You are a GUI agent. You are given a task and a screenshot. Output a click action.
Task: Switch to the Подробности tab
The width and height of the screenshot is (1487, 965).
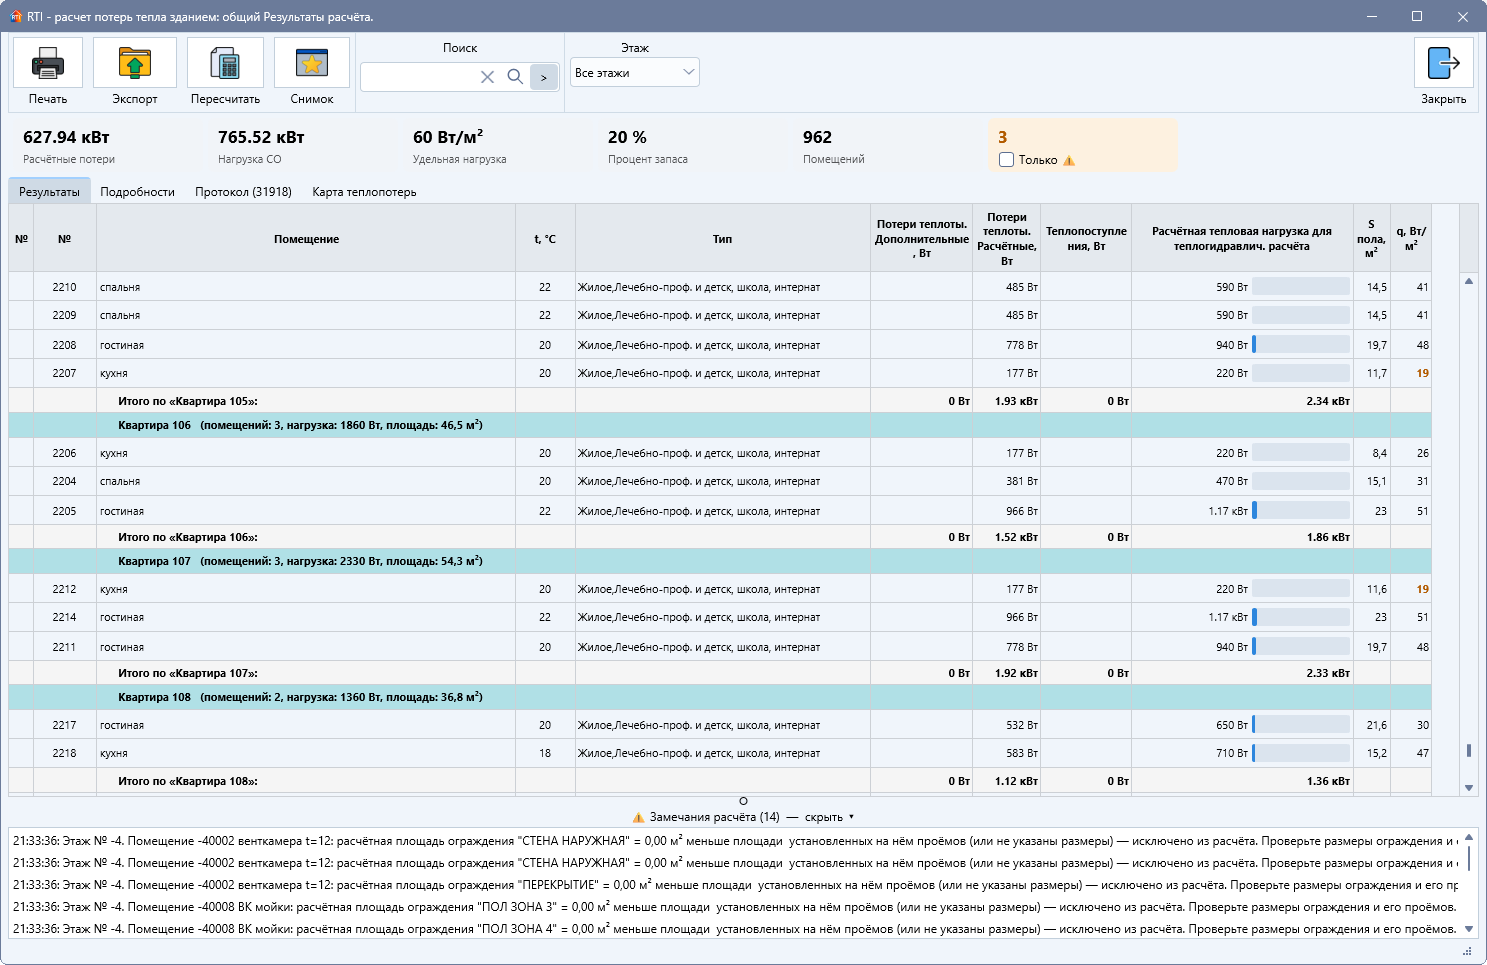(137, 192)
